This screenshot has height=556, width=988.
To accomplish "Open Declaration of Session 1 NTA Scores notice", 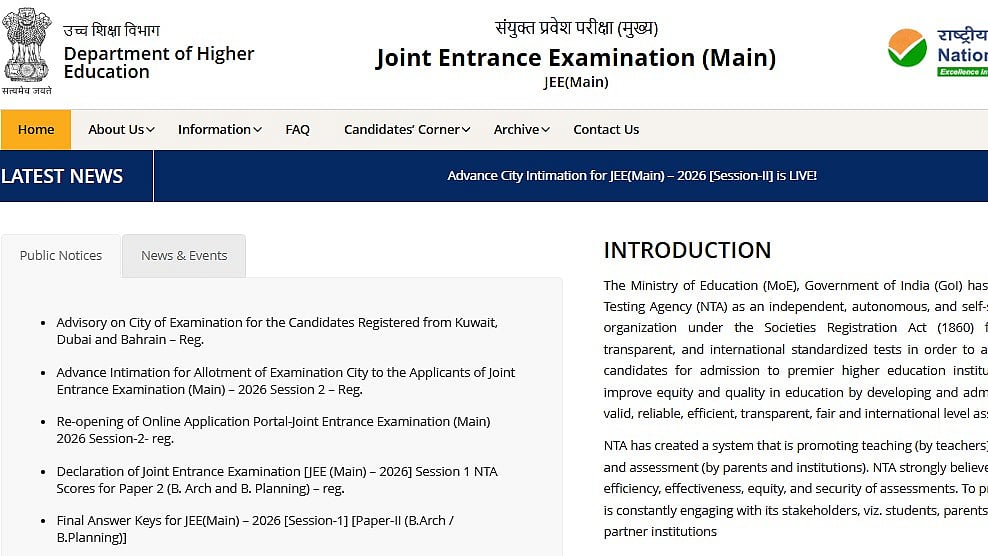I will coord(276,480).
